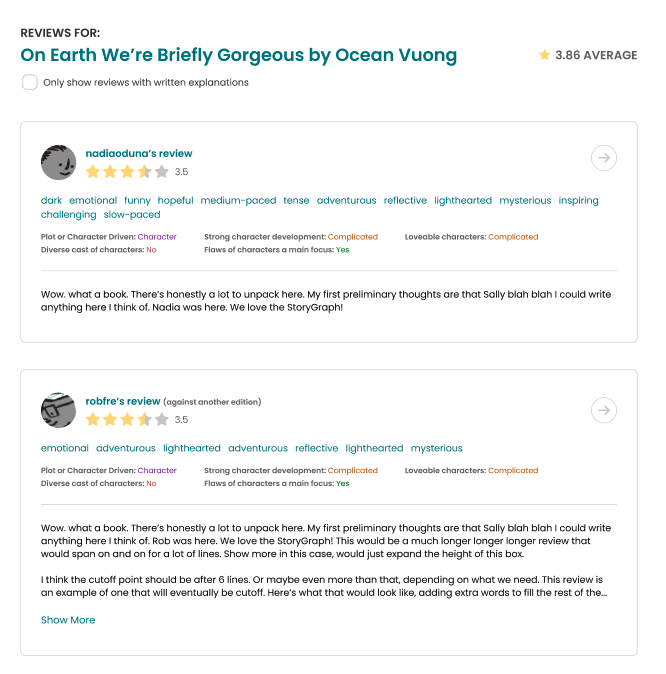Open robfre's review via arrow icon
This screenshot has width=666, height=674.
604,410
